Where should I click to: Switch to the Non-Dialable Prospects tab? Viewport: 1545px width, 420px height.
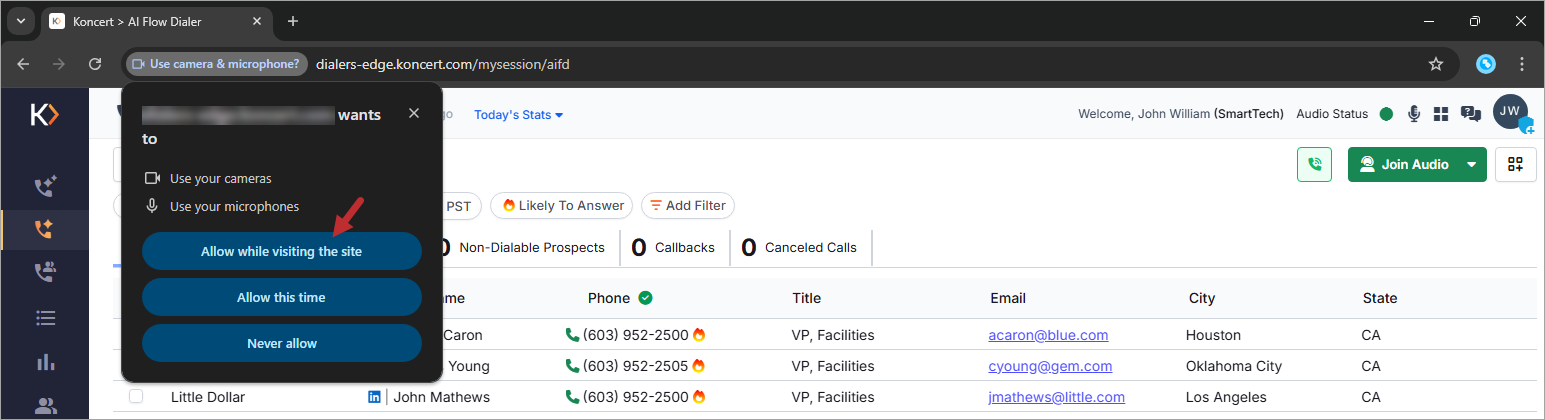[521, 247]
